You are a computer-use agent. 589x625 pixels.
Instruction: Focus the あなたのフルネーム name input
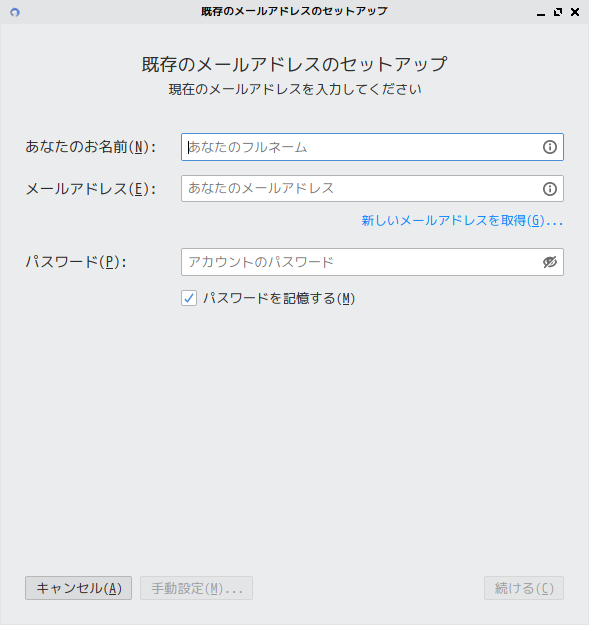pos(372,147)
